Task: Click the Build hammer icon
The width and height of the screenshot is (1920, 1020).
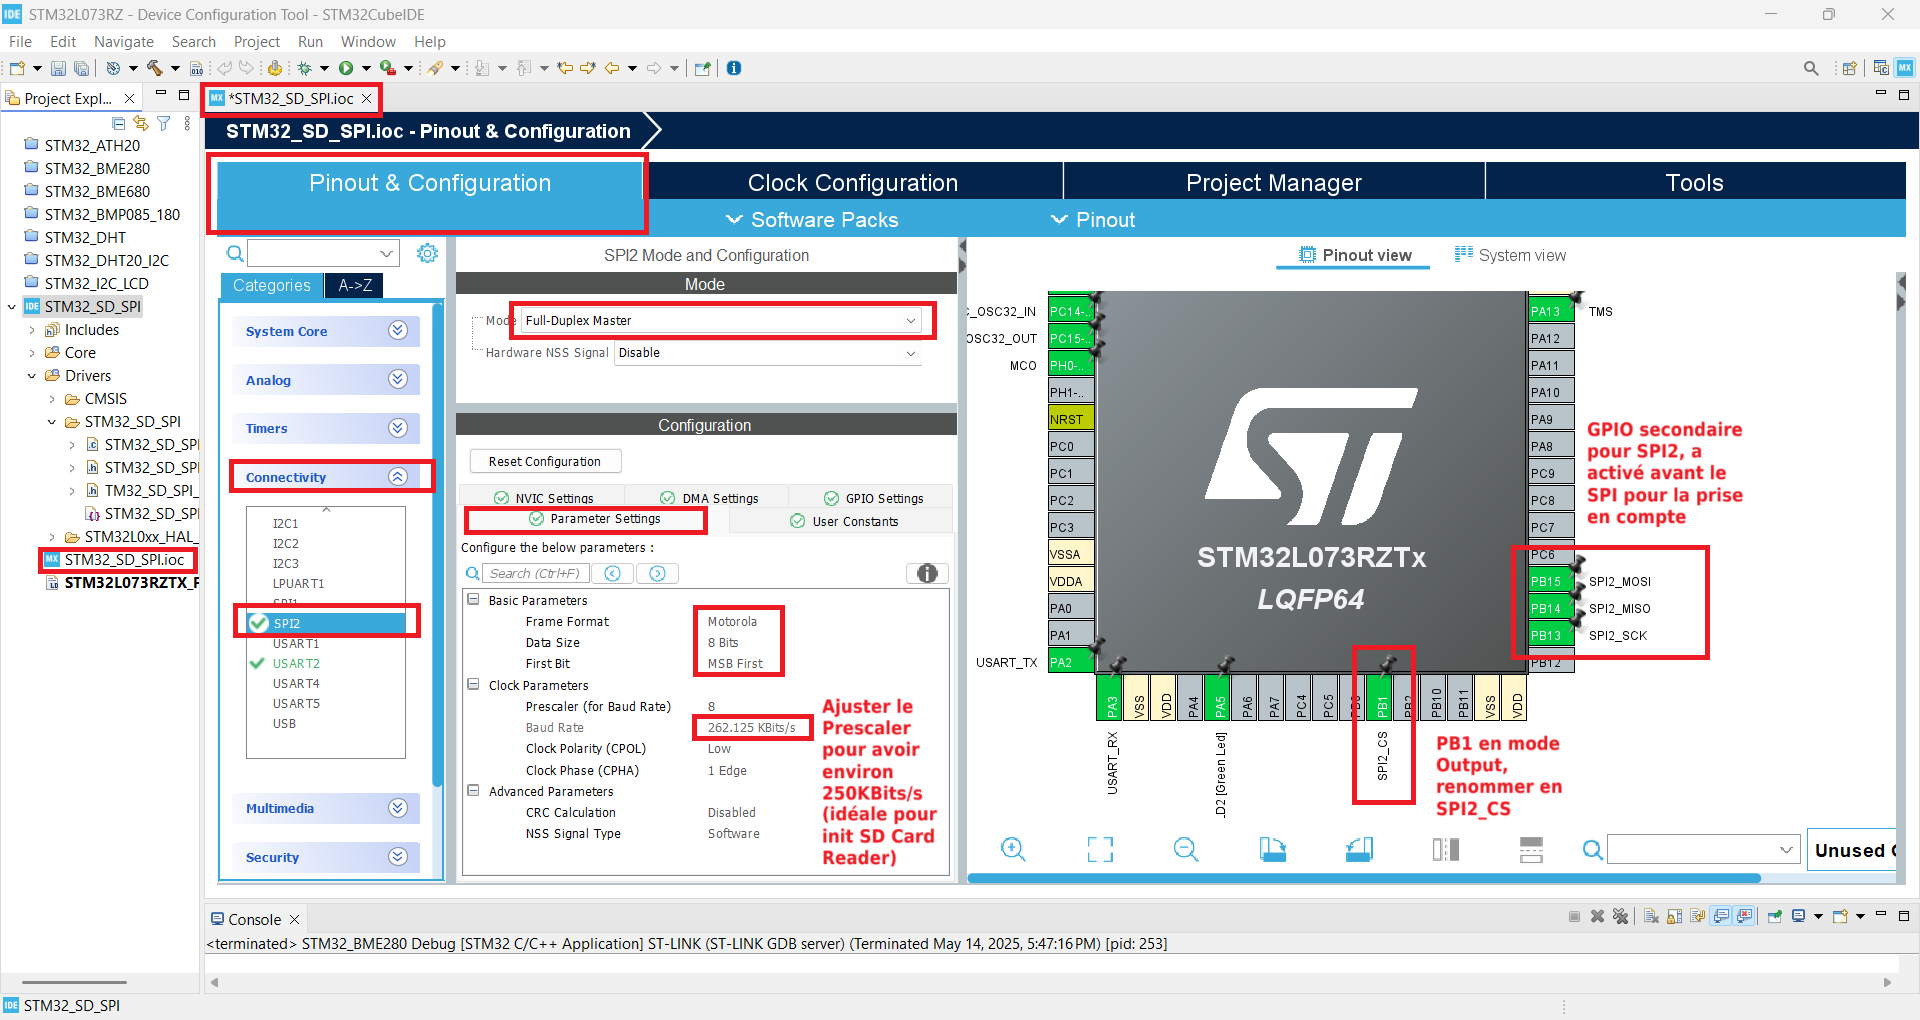Action: click(x=155, y=68)
